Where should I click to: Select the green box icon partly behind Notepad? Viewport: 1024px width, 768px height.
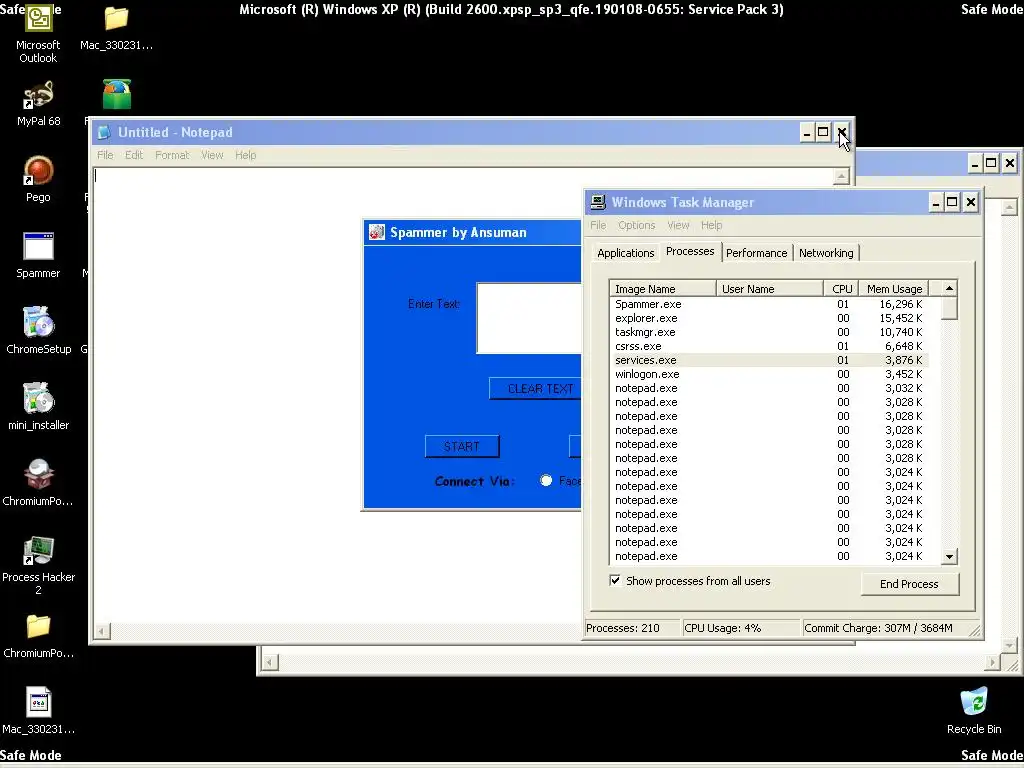tap(116, 95)
